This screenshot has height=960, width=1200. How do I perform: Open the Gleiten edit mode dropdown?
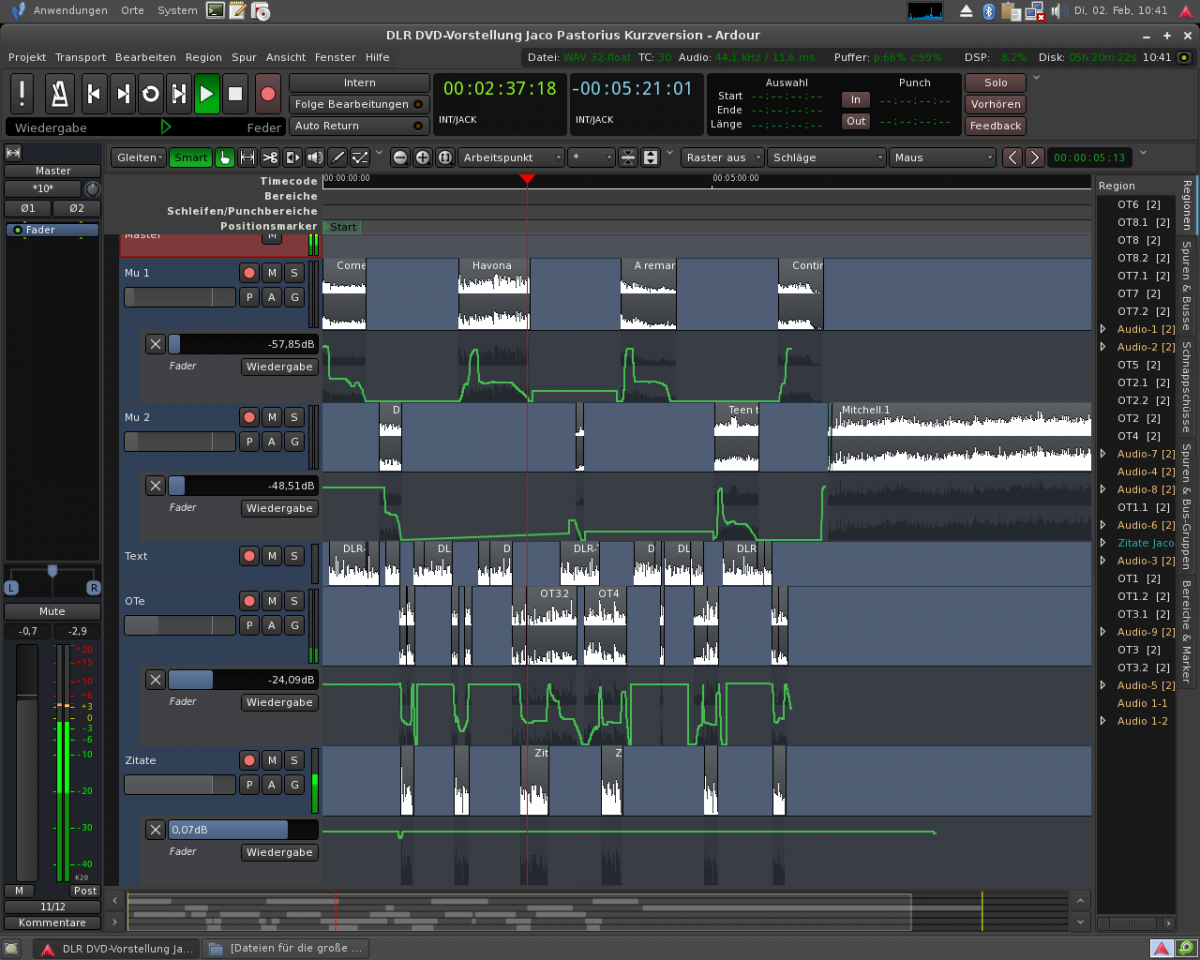(x=139, y=158)
